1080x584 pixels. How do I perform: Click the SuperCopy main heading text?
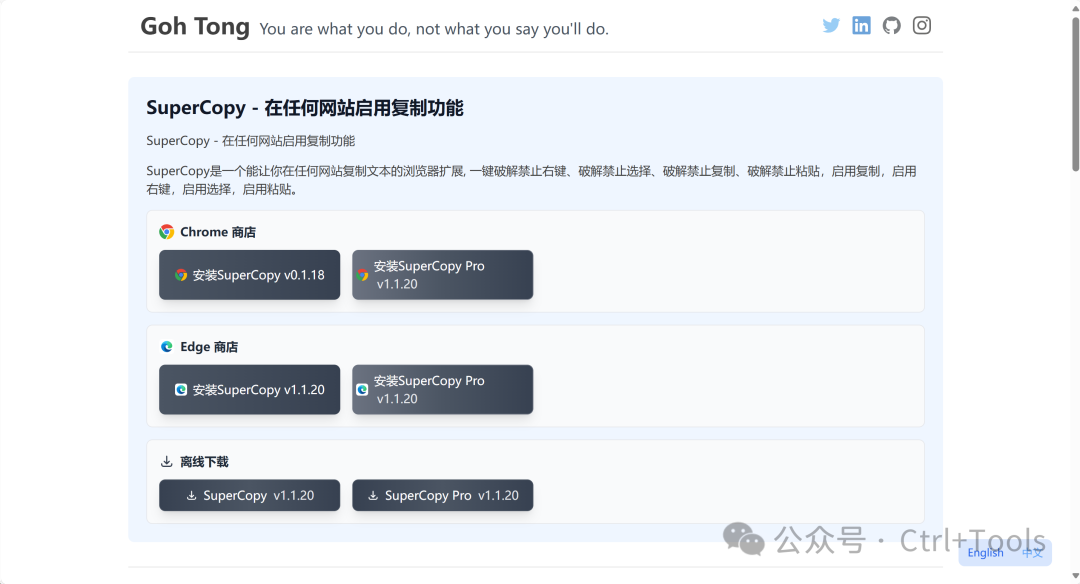click(x=305, y=108)
